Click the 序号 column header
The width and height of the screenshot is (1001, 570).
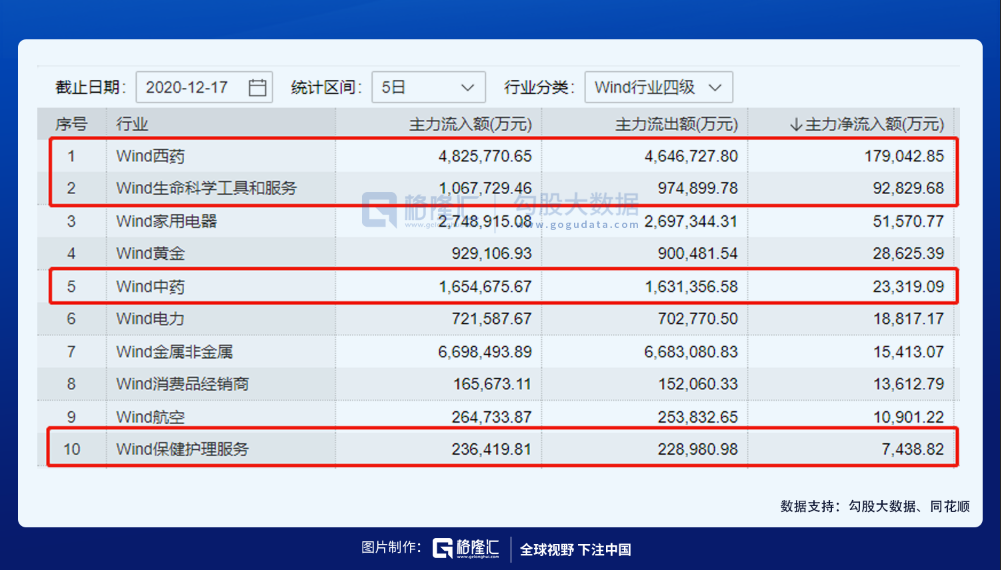pos(71,124)
